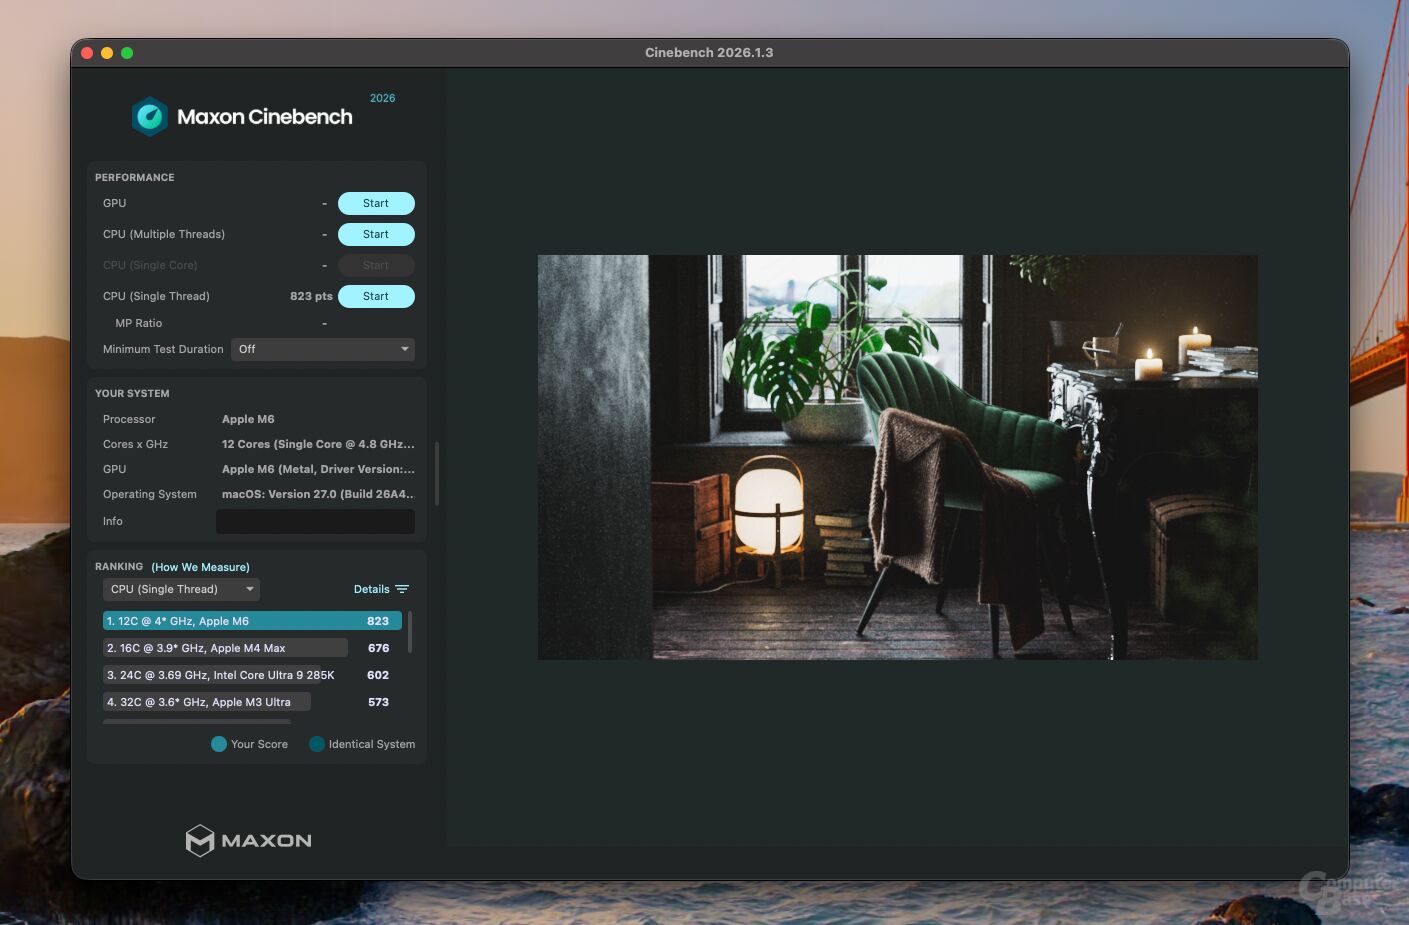The height and width of the screenshot is (925, 1409).
Task: Close the Cinebench window
Action: tap(87, 53)
